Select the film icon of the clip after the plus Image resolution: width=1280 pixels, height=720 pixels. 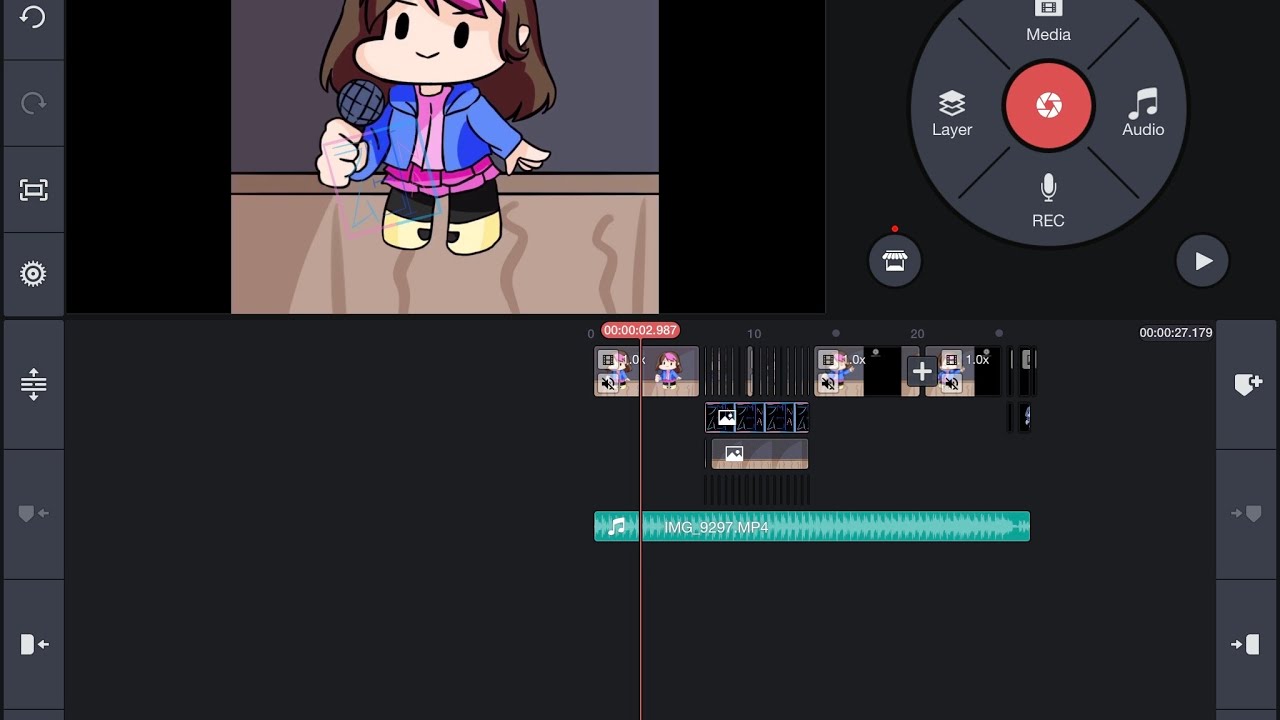pyautogui.click(x=952, y=360)
